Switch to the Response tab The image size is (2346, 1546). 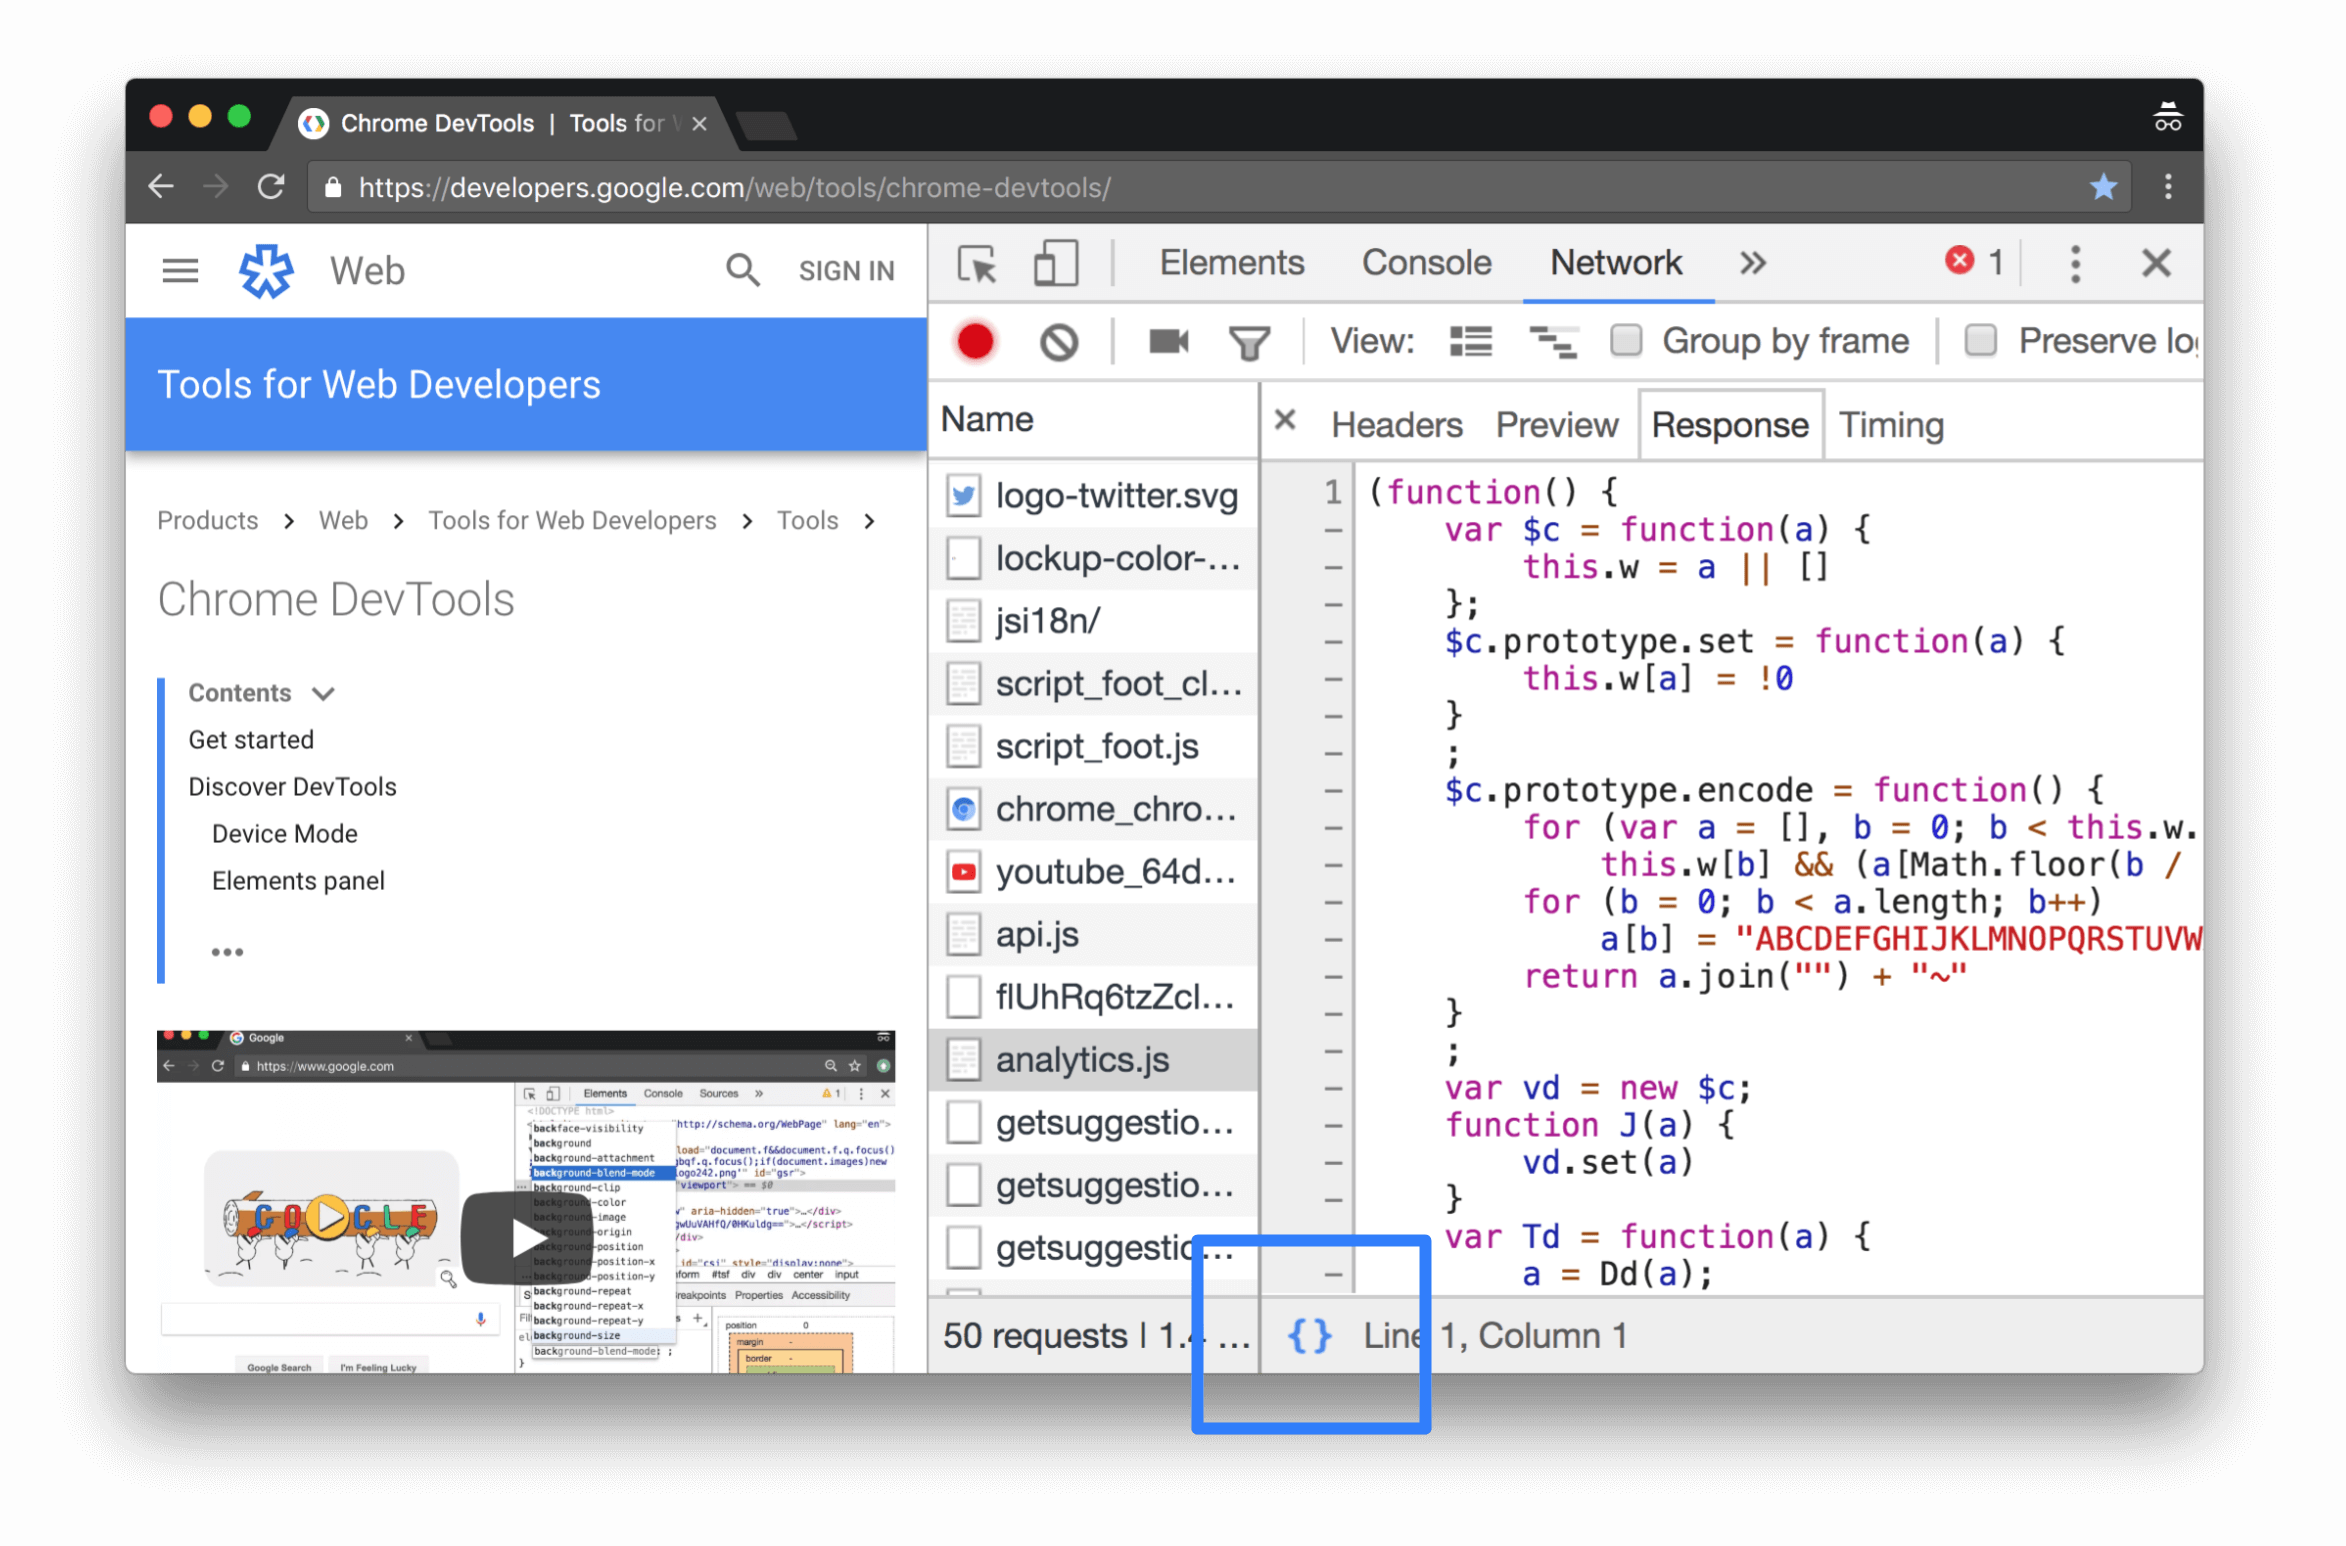click(x=1727, y=424)
